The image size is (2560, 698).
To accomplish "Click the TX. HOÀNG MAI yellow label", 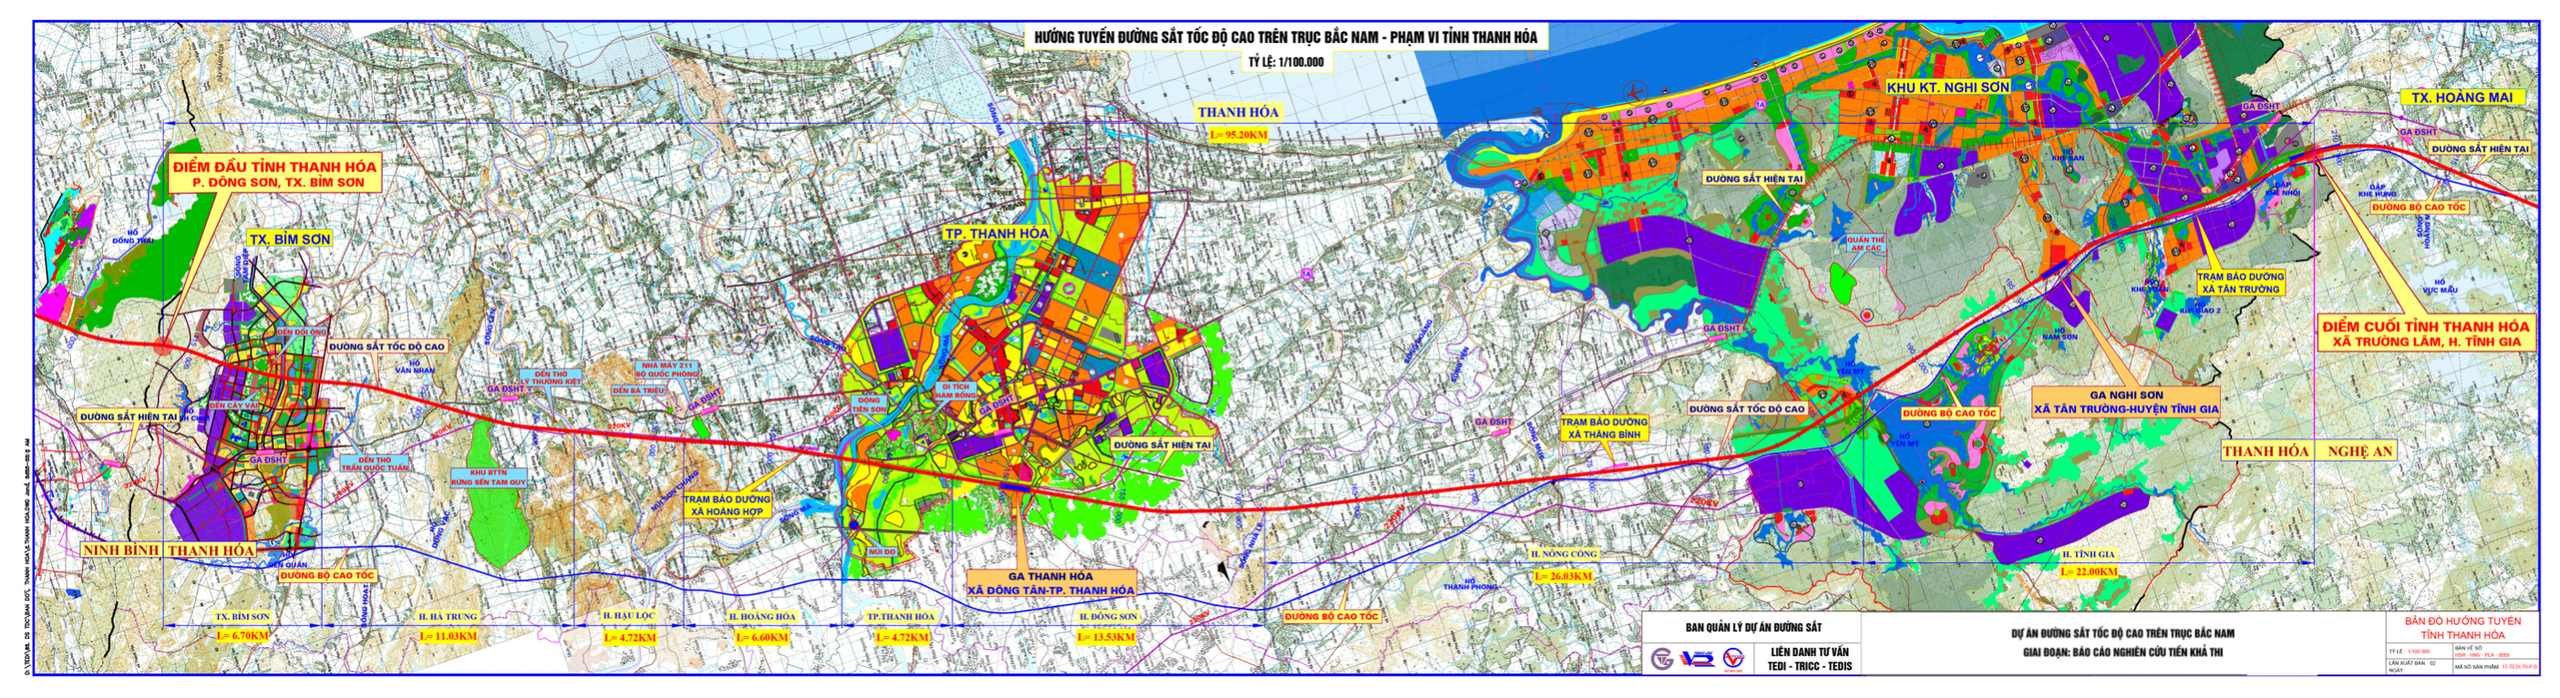I will point(2461,97).
